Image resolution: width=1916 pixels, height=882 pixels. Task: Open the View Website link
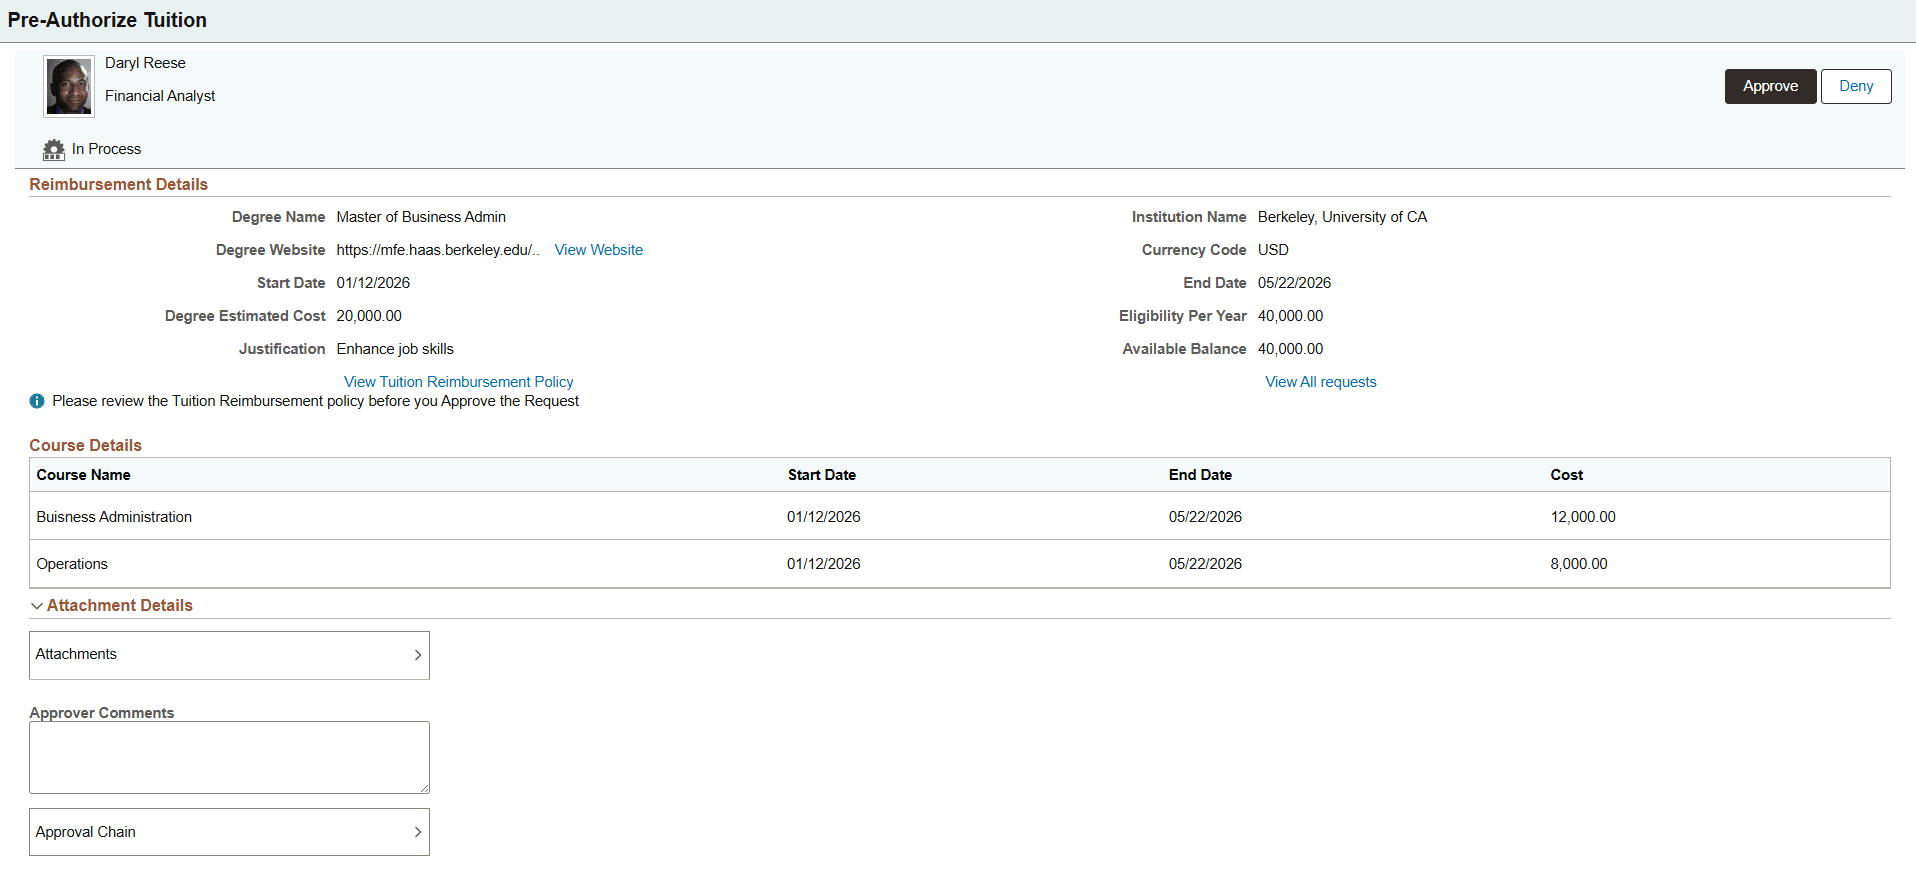coord(599,250)
